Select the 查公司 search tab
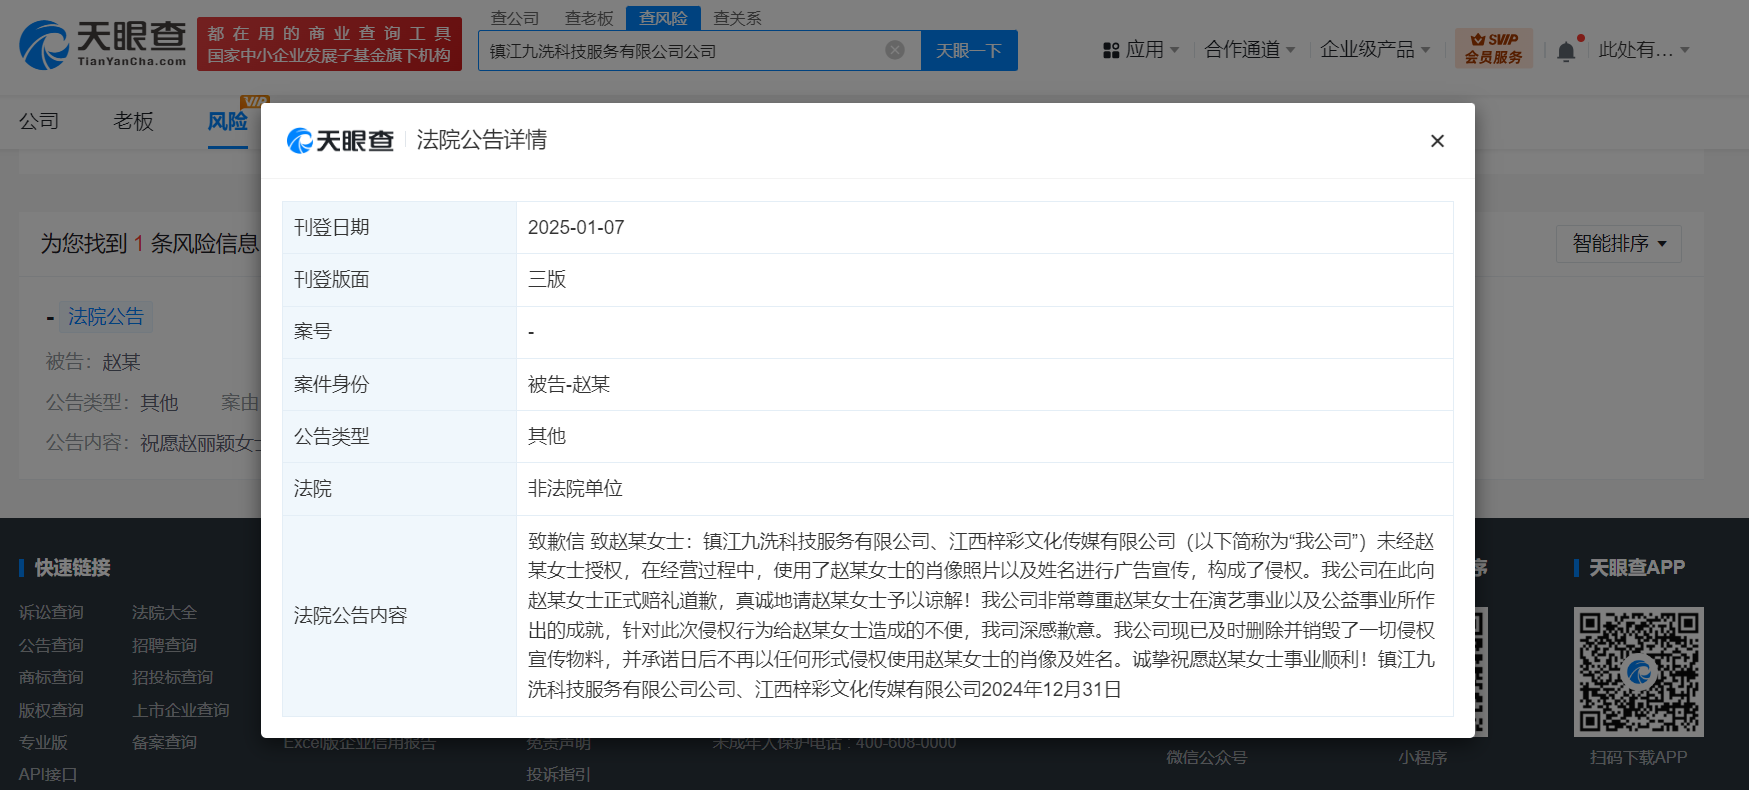Image resolution: width=1749 pixels, height=790 pixels. (x=515, y=18)
